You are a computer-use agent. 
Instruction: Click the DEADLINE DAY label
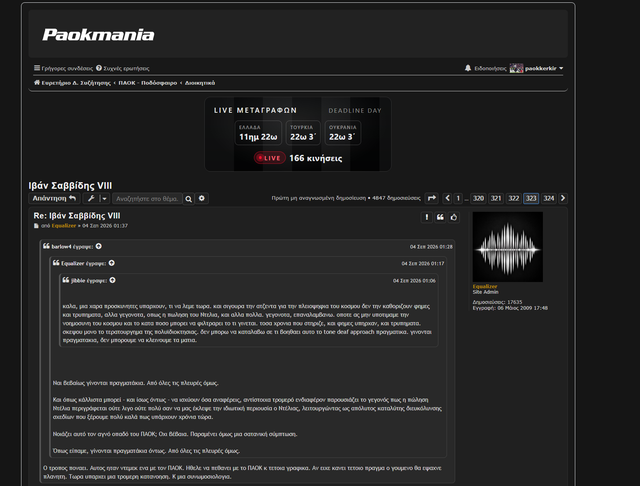coord(355,111)
